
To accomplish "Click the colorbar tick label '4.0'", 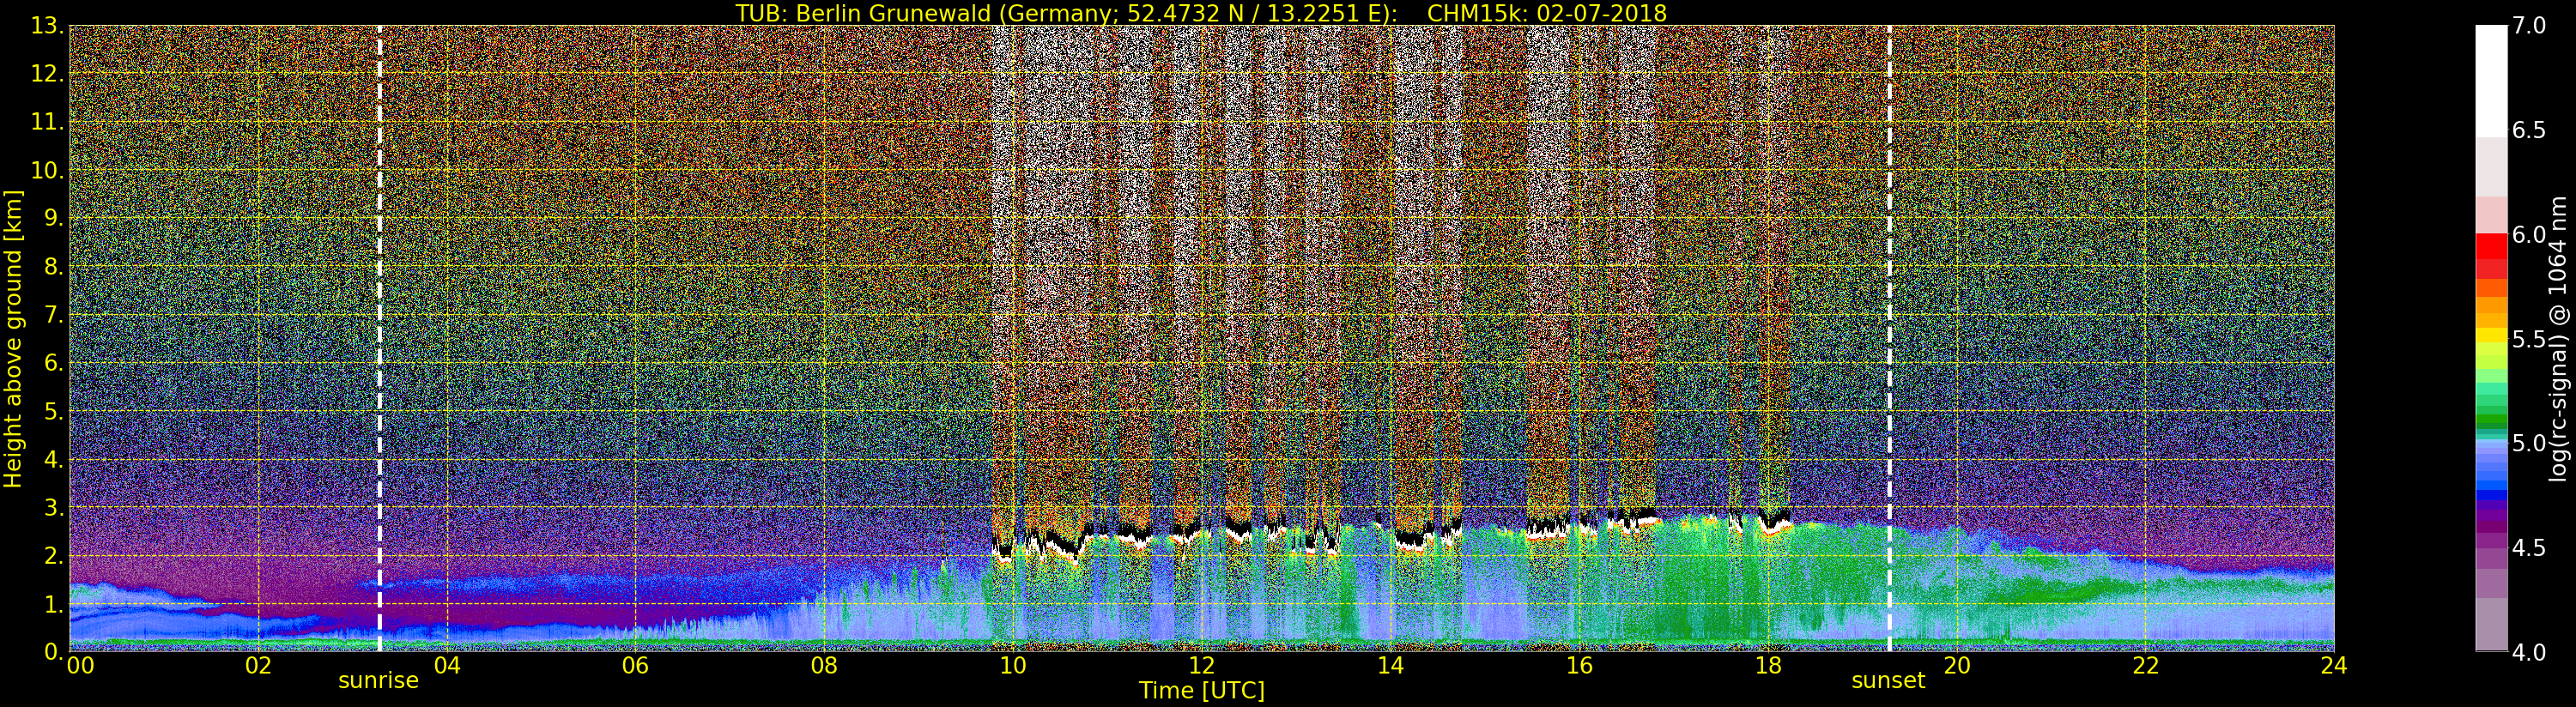I will [2529, 652].
